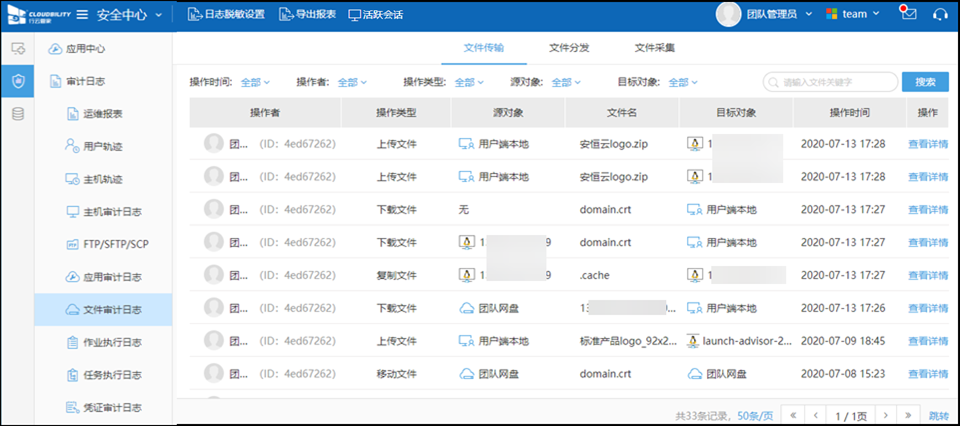
Task: Click 导出报表 export report button
Action: [308, 14]
